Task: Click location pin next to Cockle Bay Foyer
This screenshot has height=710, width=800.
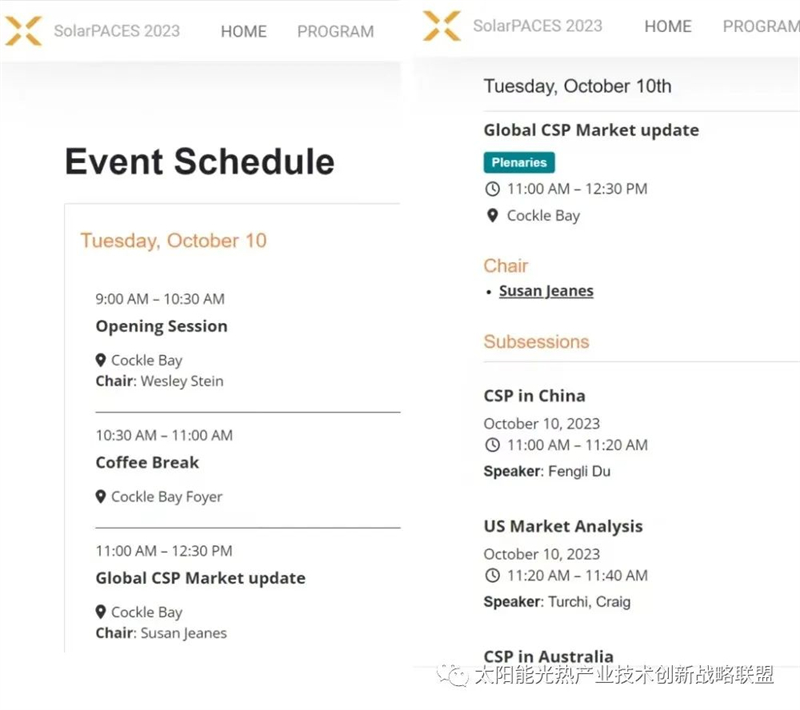Action: (x=101, y=496)
